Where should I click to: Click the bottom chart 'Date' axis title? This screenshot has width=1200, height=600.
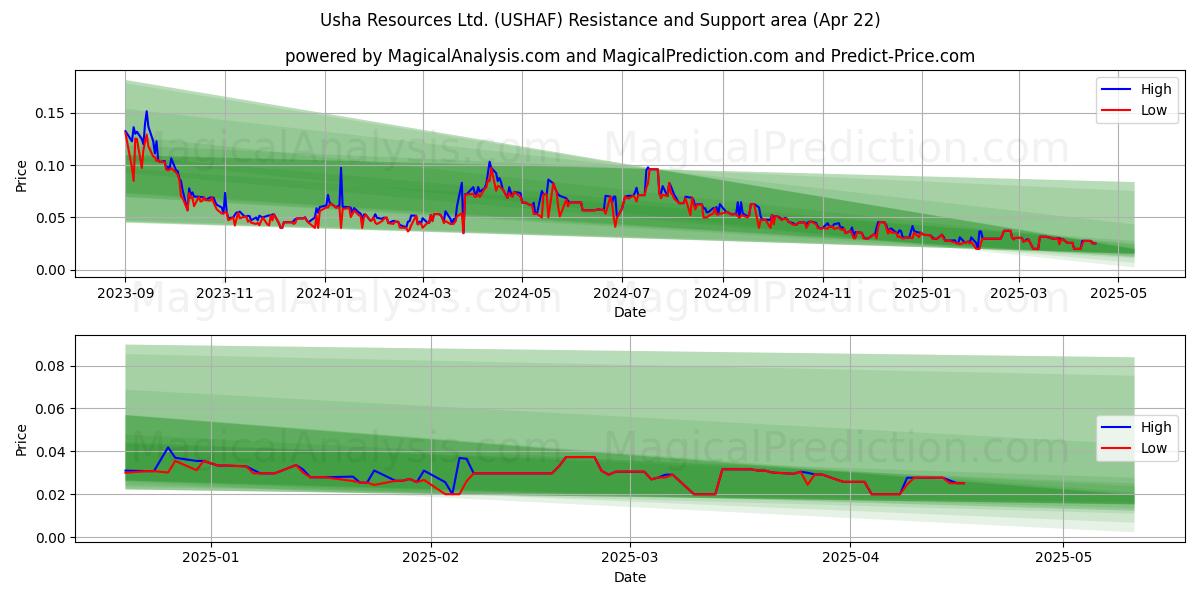click(x=630, y=577)
